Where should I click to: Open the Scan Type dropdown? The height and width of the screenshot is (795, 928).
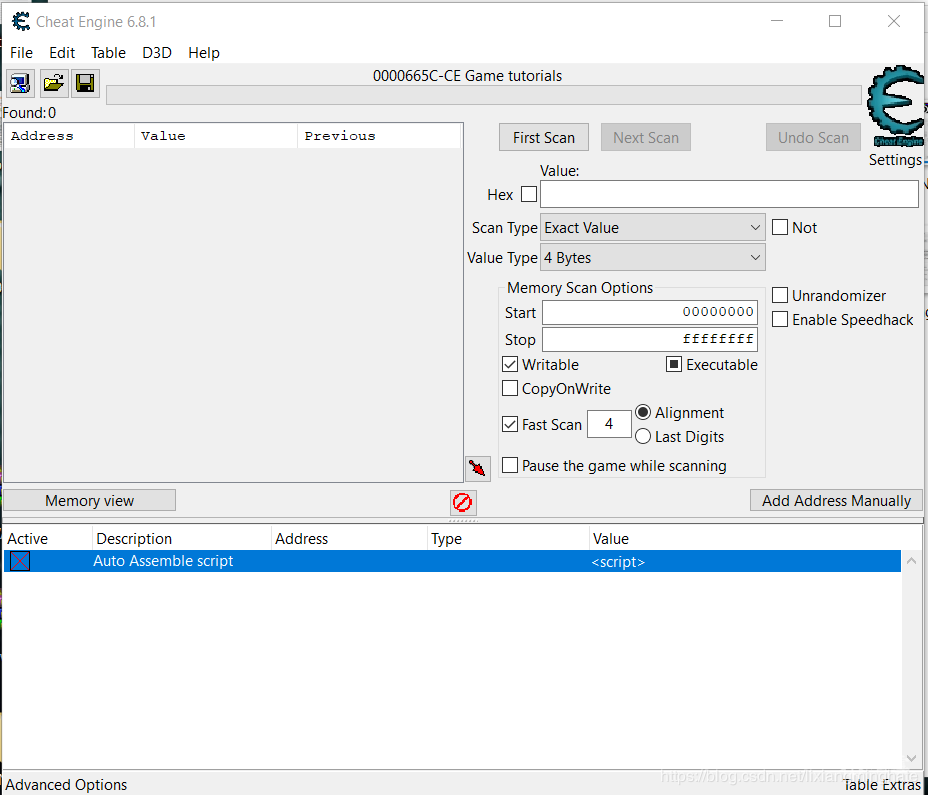[653, 227]
